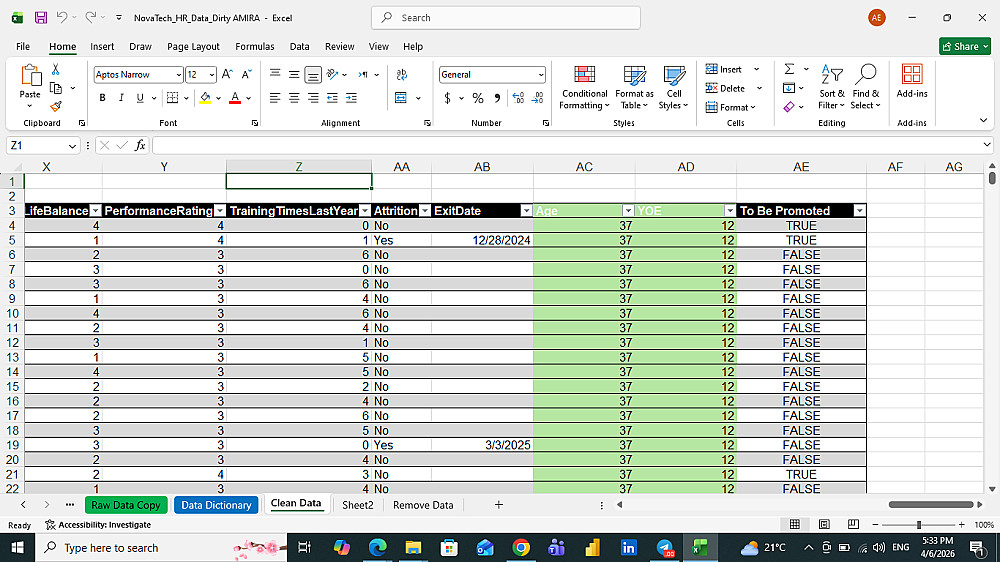Open filter dropdown for To Be Promoted column
The image size is (1000, 562).
860,211
